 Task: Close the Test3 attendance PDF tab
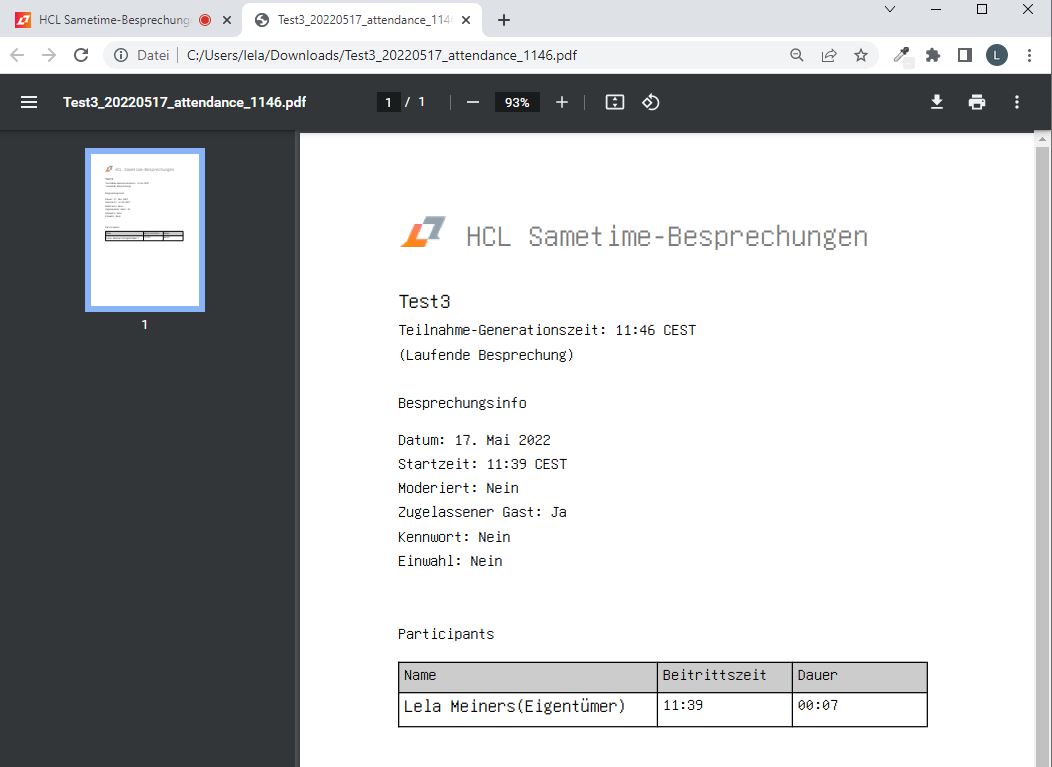tap(466, 20)
